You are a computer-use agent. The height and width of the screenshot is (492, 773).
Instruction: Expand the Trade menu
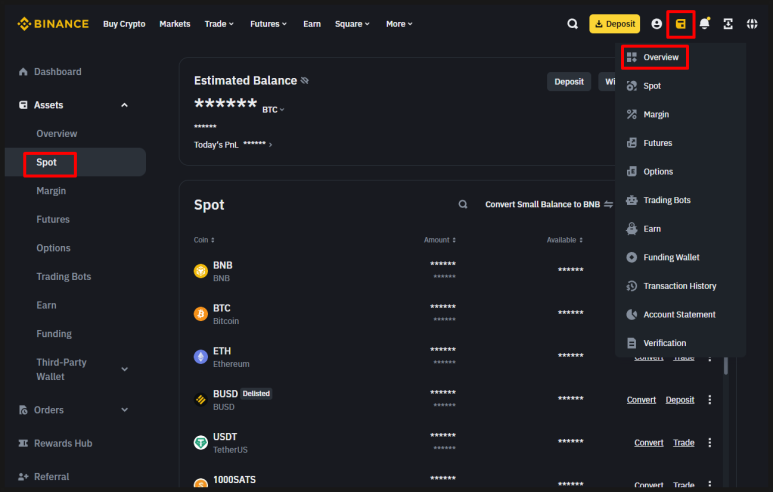click(x=219, y=24)
